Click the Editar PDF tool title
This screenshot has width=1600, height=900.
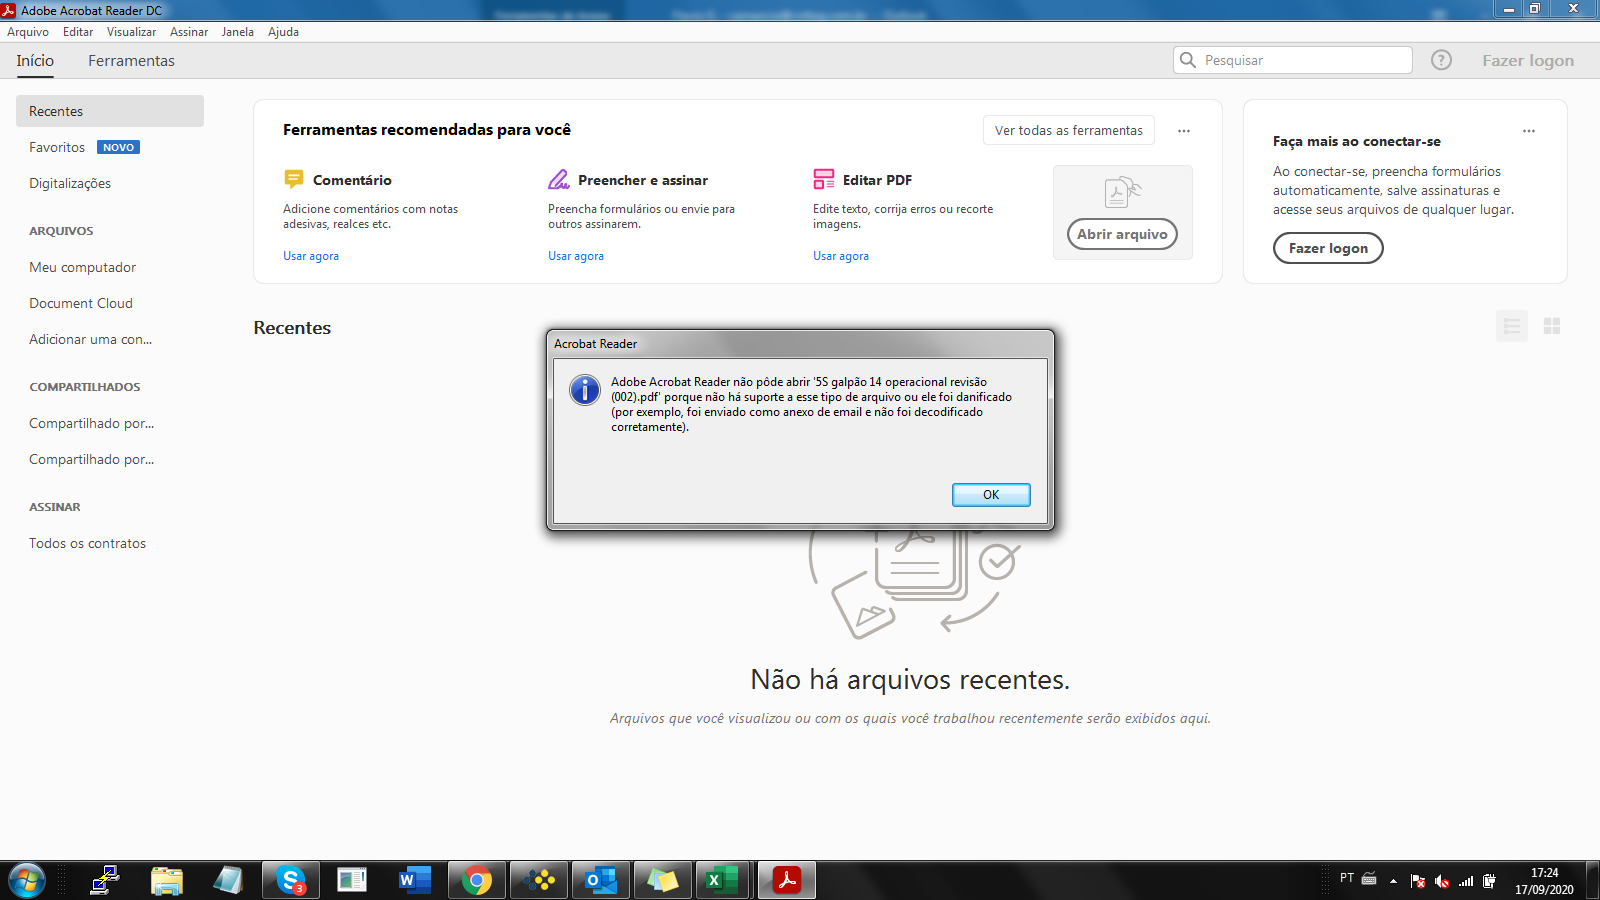877,180
